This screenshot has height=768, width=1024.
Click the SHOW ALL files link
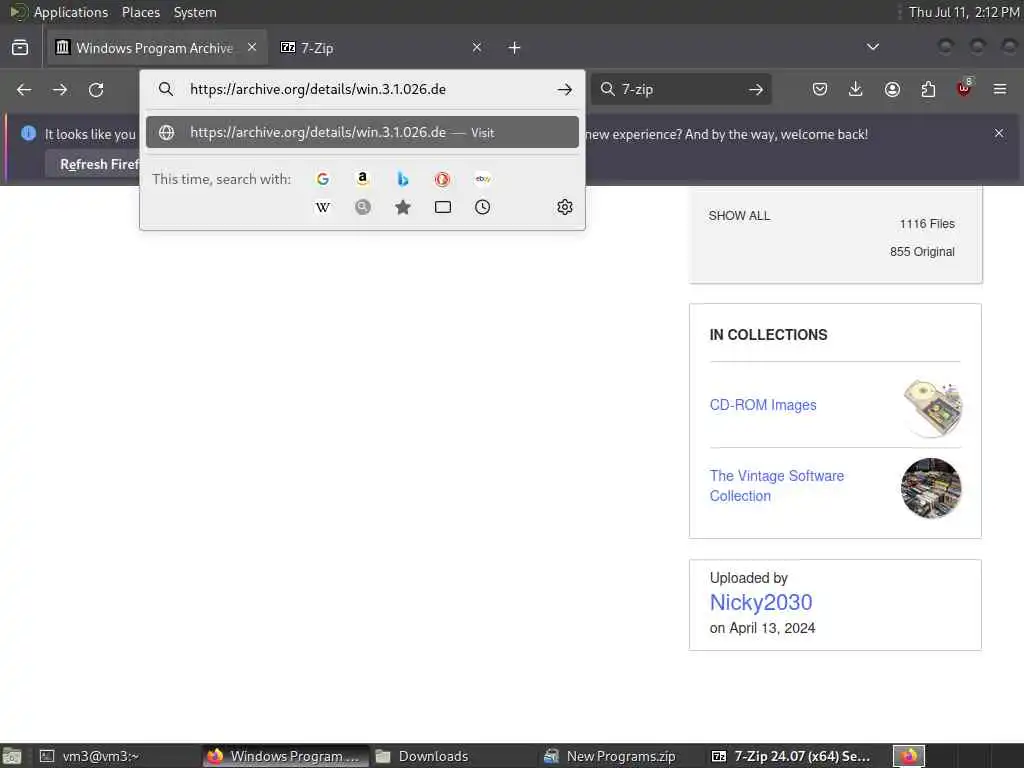point(739,216)
